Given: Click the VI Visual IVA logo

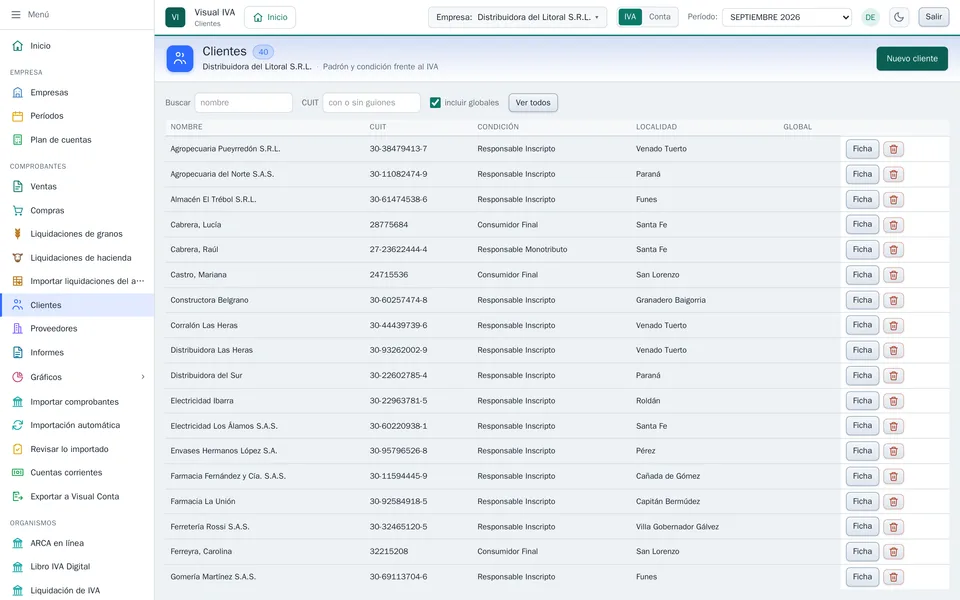Looking at the screenshot, I should coord(175,17).
